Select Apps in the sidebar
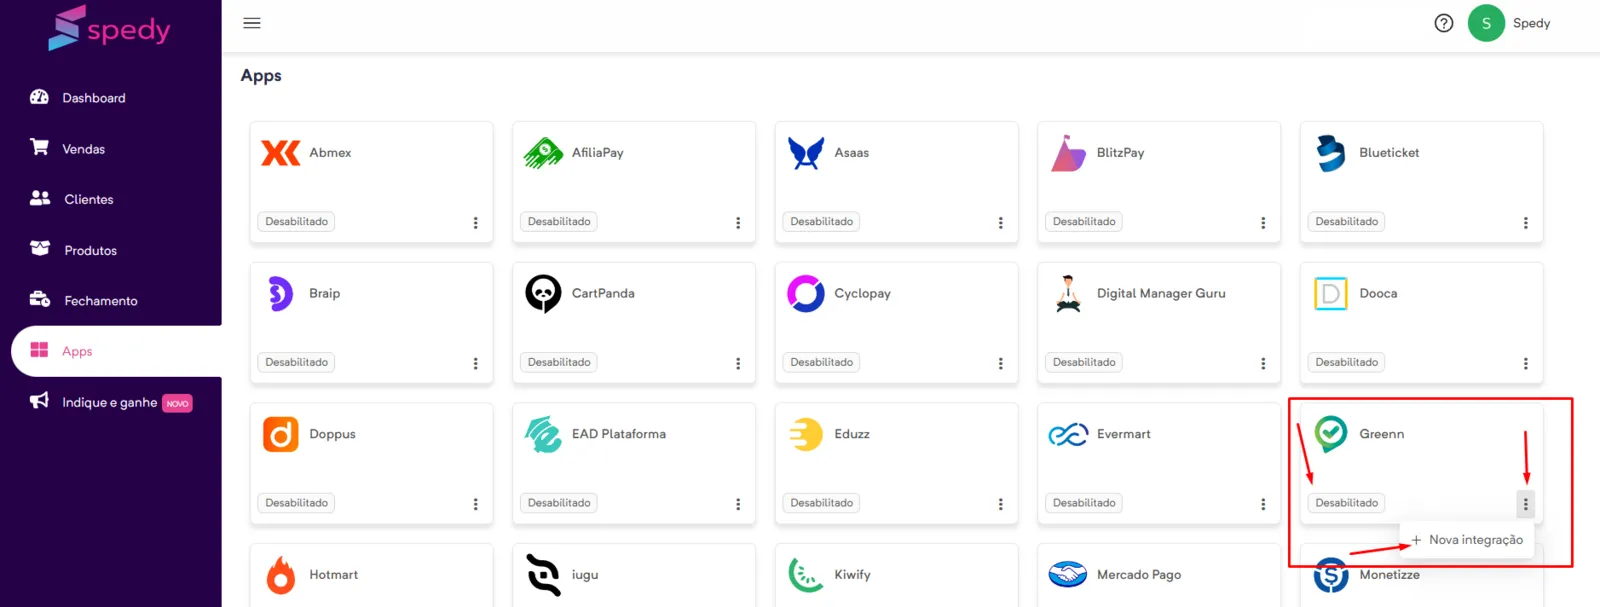The height and width of the screenshot is (607, 1600). (116, 351)
